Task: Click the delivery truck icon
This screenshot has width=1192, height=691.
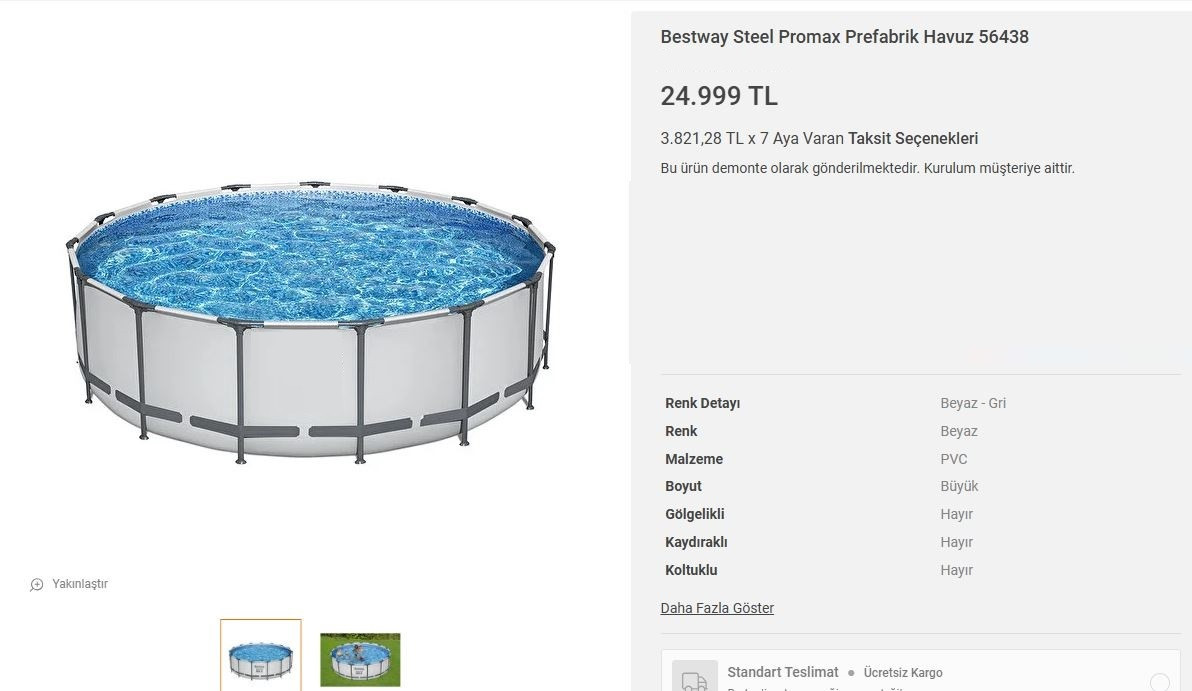Action: (694, 680)
